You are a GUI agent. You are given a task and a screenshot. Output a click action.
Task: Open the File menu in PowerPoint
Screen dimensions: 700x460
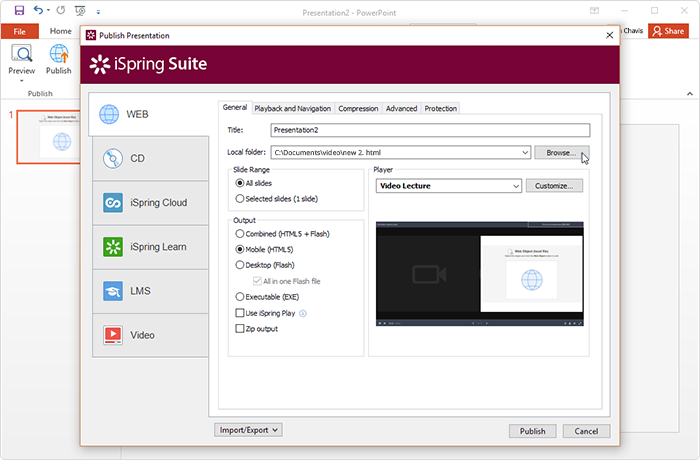pos(20,31)
